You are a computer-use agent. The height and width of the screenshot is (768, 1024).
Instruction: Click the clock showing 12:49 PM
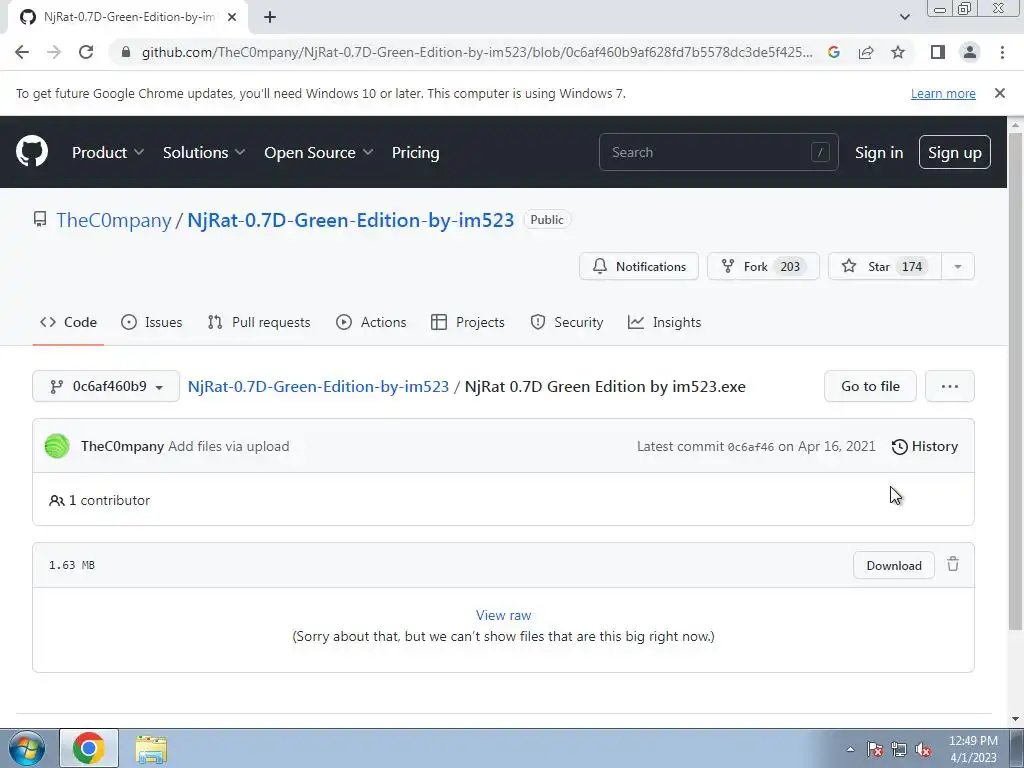pyautogui.click(x=973, y=748)
